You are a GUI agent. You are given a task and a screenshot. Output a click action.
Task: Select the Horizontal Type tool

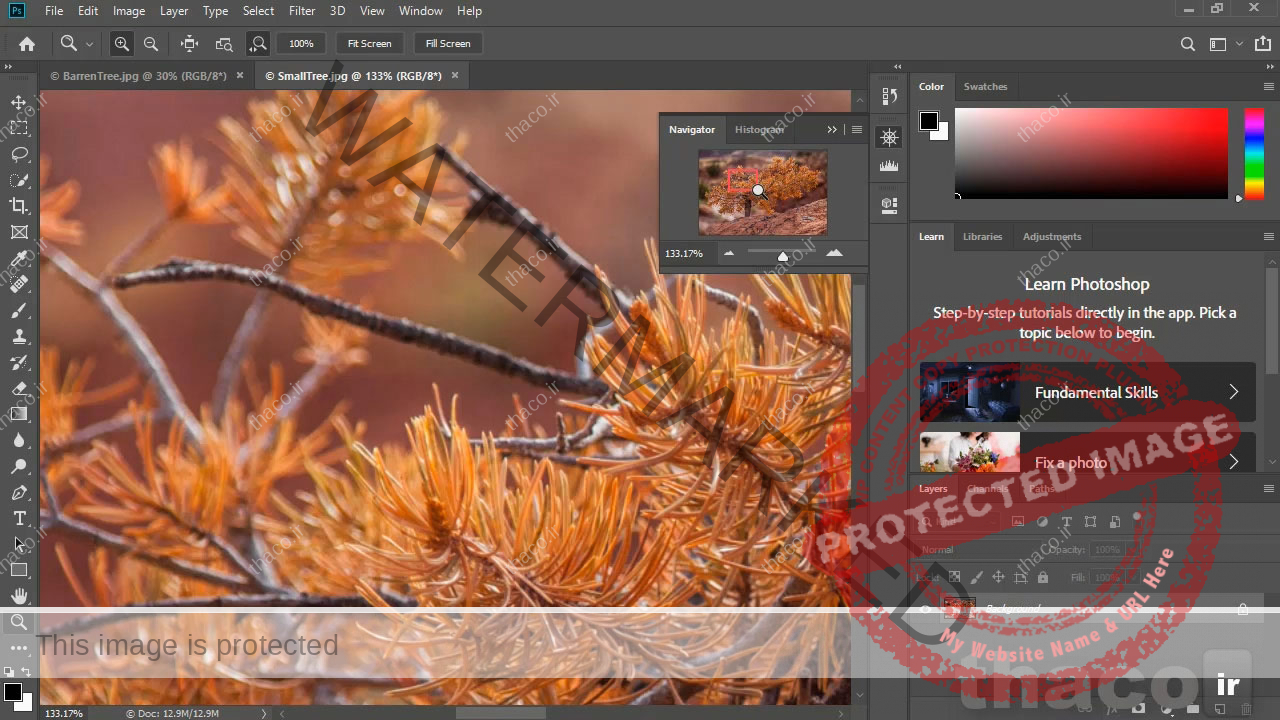[19, 519]
